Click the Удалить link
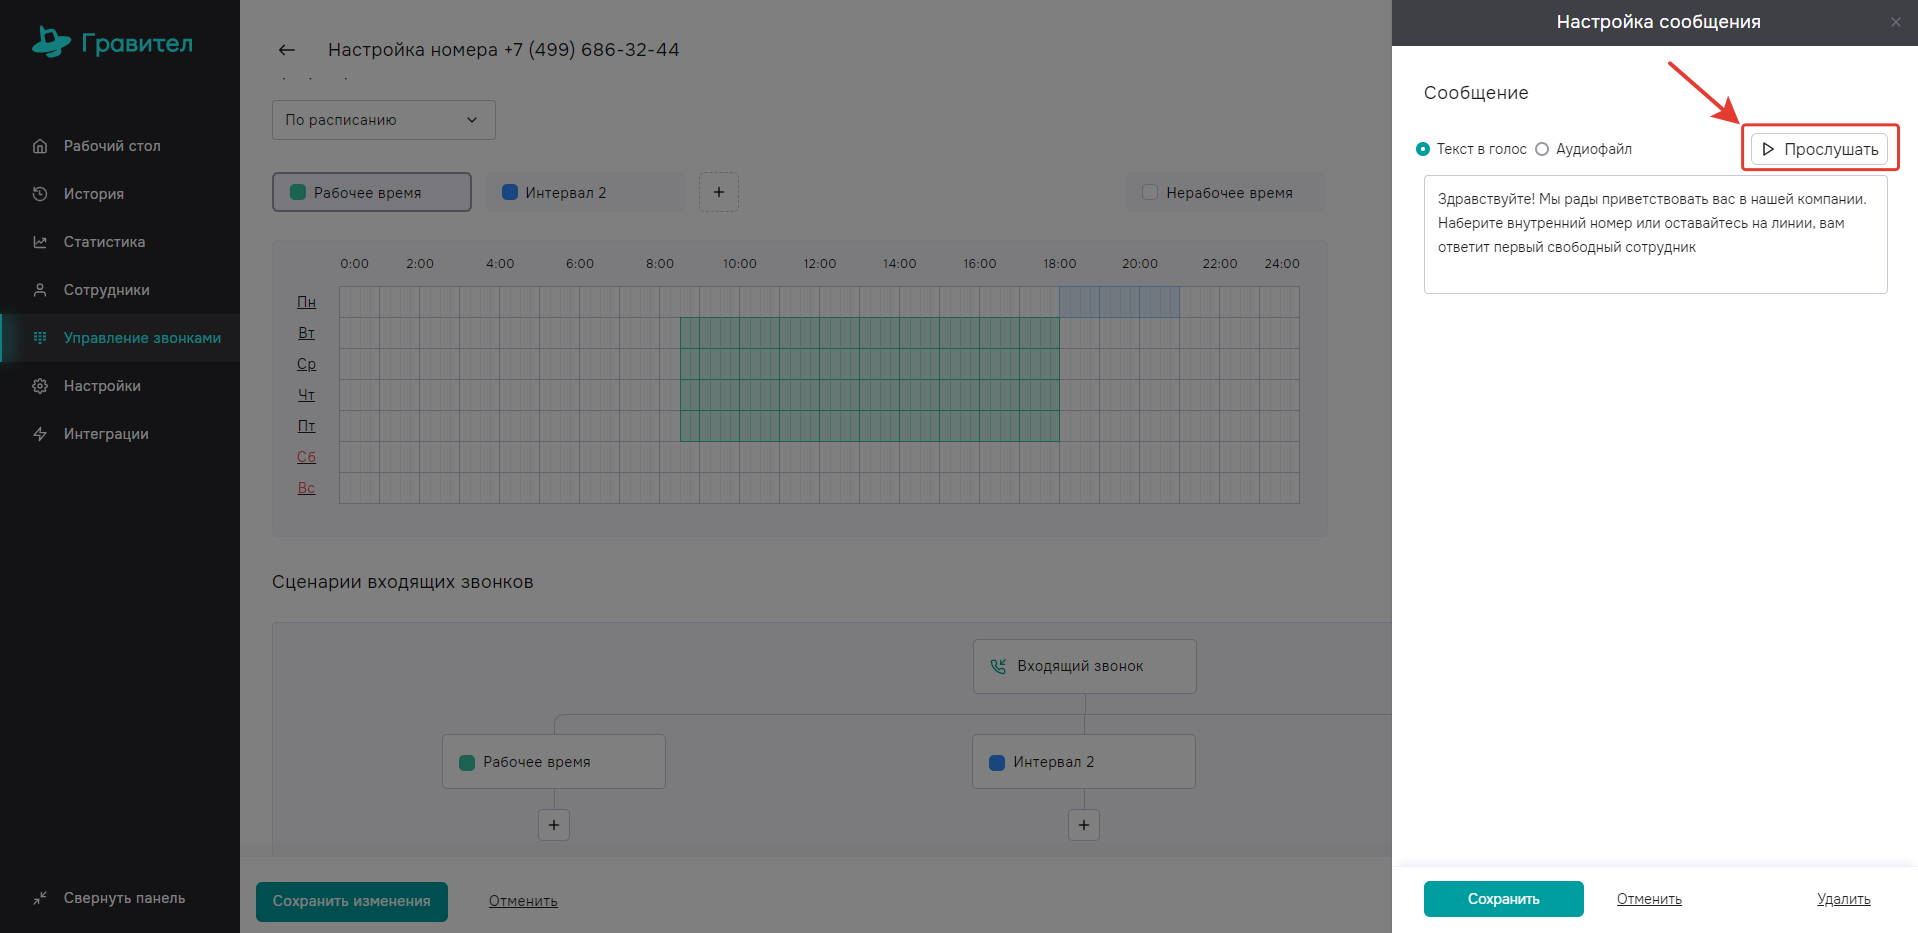Image resolution: width=1918 pixels, height=933 pixels. 1843,899
